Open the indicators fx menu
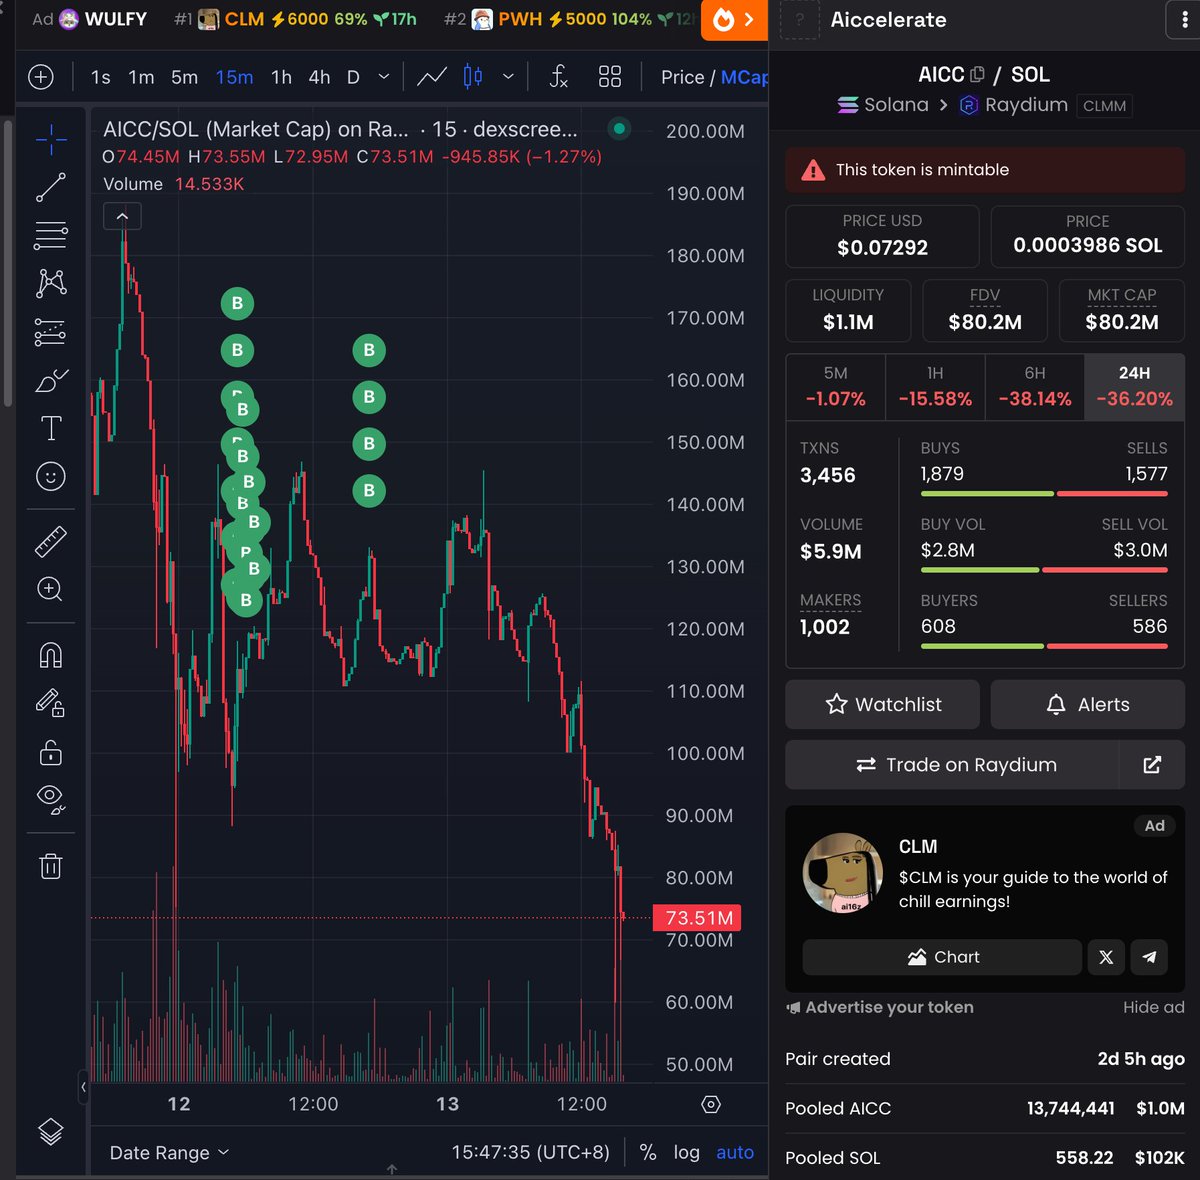 [559, 77]
